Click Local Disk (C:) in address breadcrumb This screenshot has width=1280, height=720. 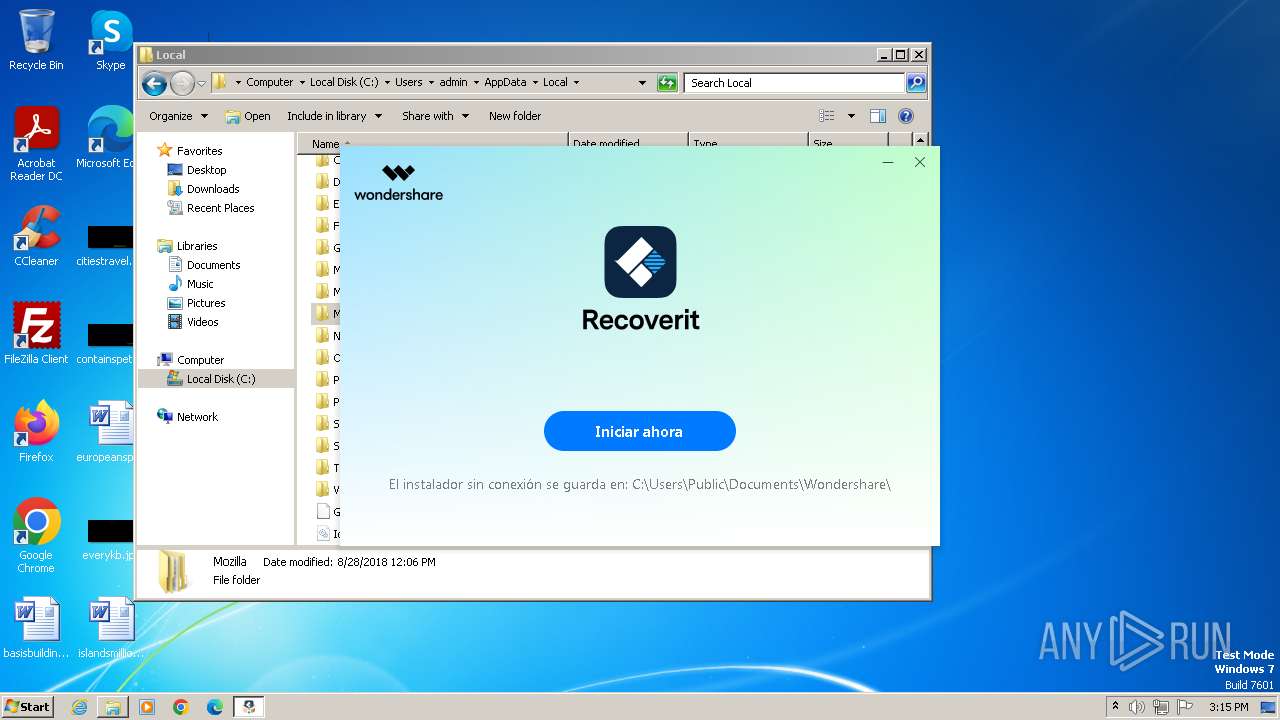coord(344,83)
